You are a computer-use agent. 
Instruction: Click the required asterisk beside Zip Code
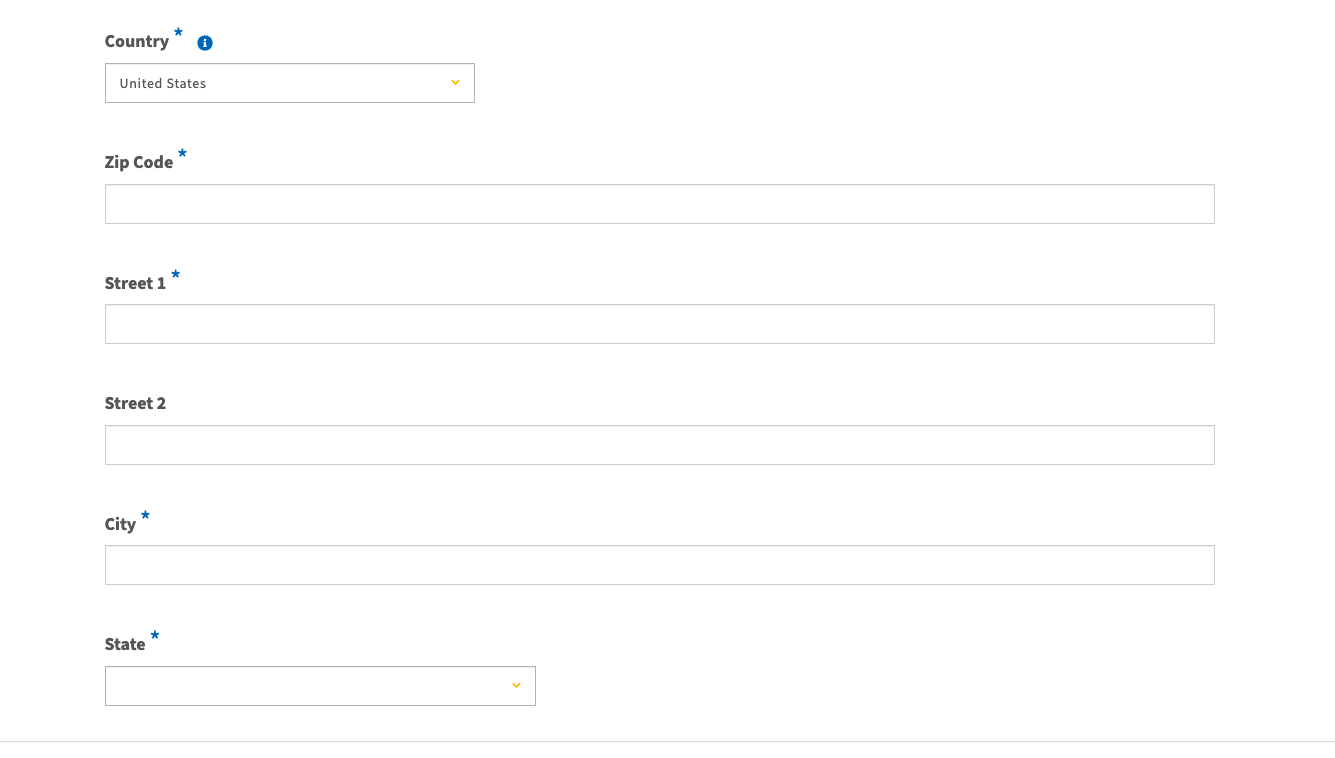[182, 154]
